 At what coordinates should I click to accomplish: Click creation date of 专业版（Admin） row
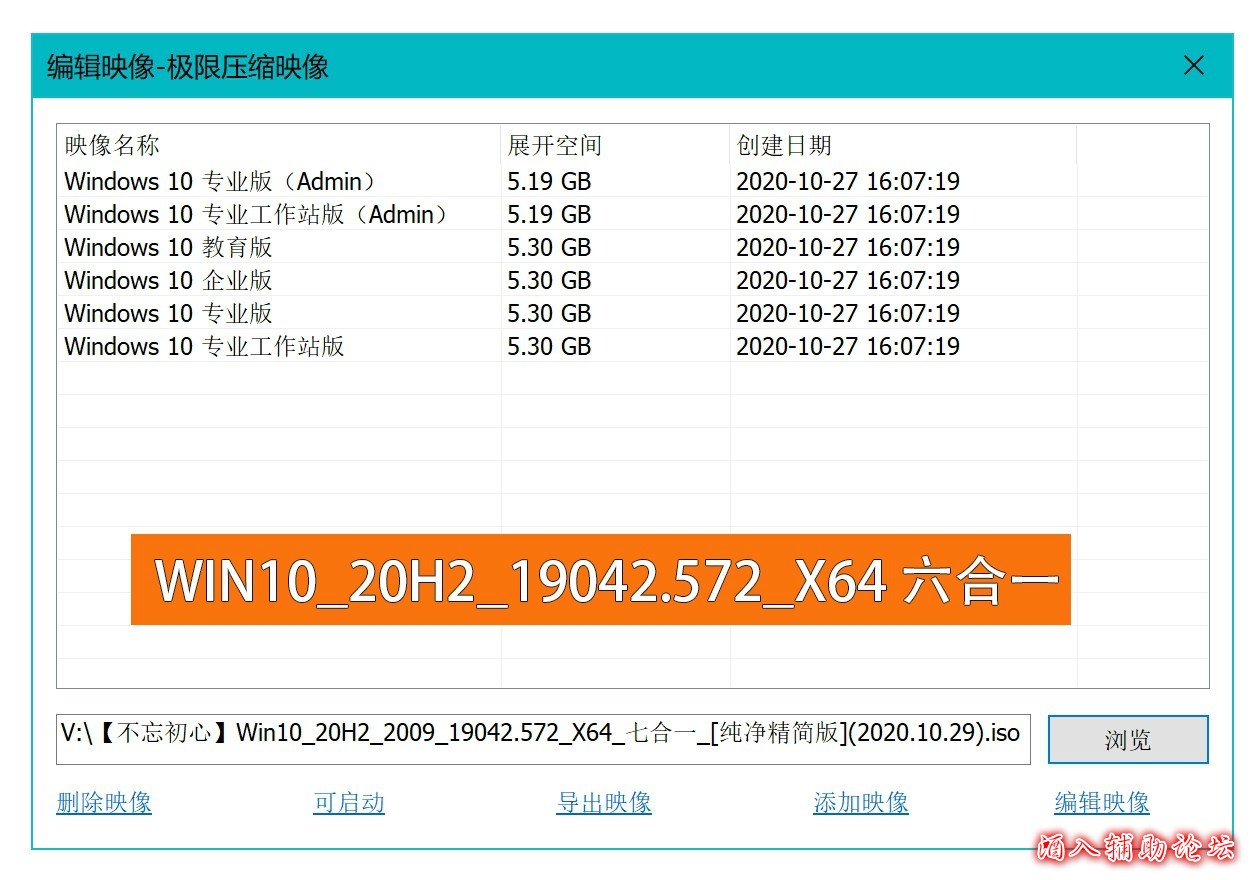pyautogui.click(x=848, y=181)
